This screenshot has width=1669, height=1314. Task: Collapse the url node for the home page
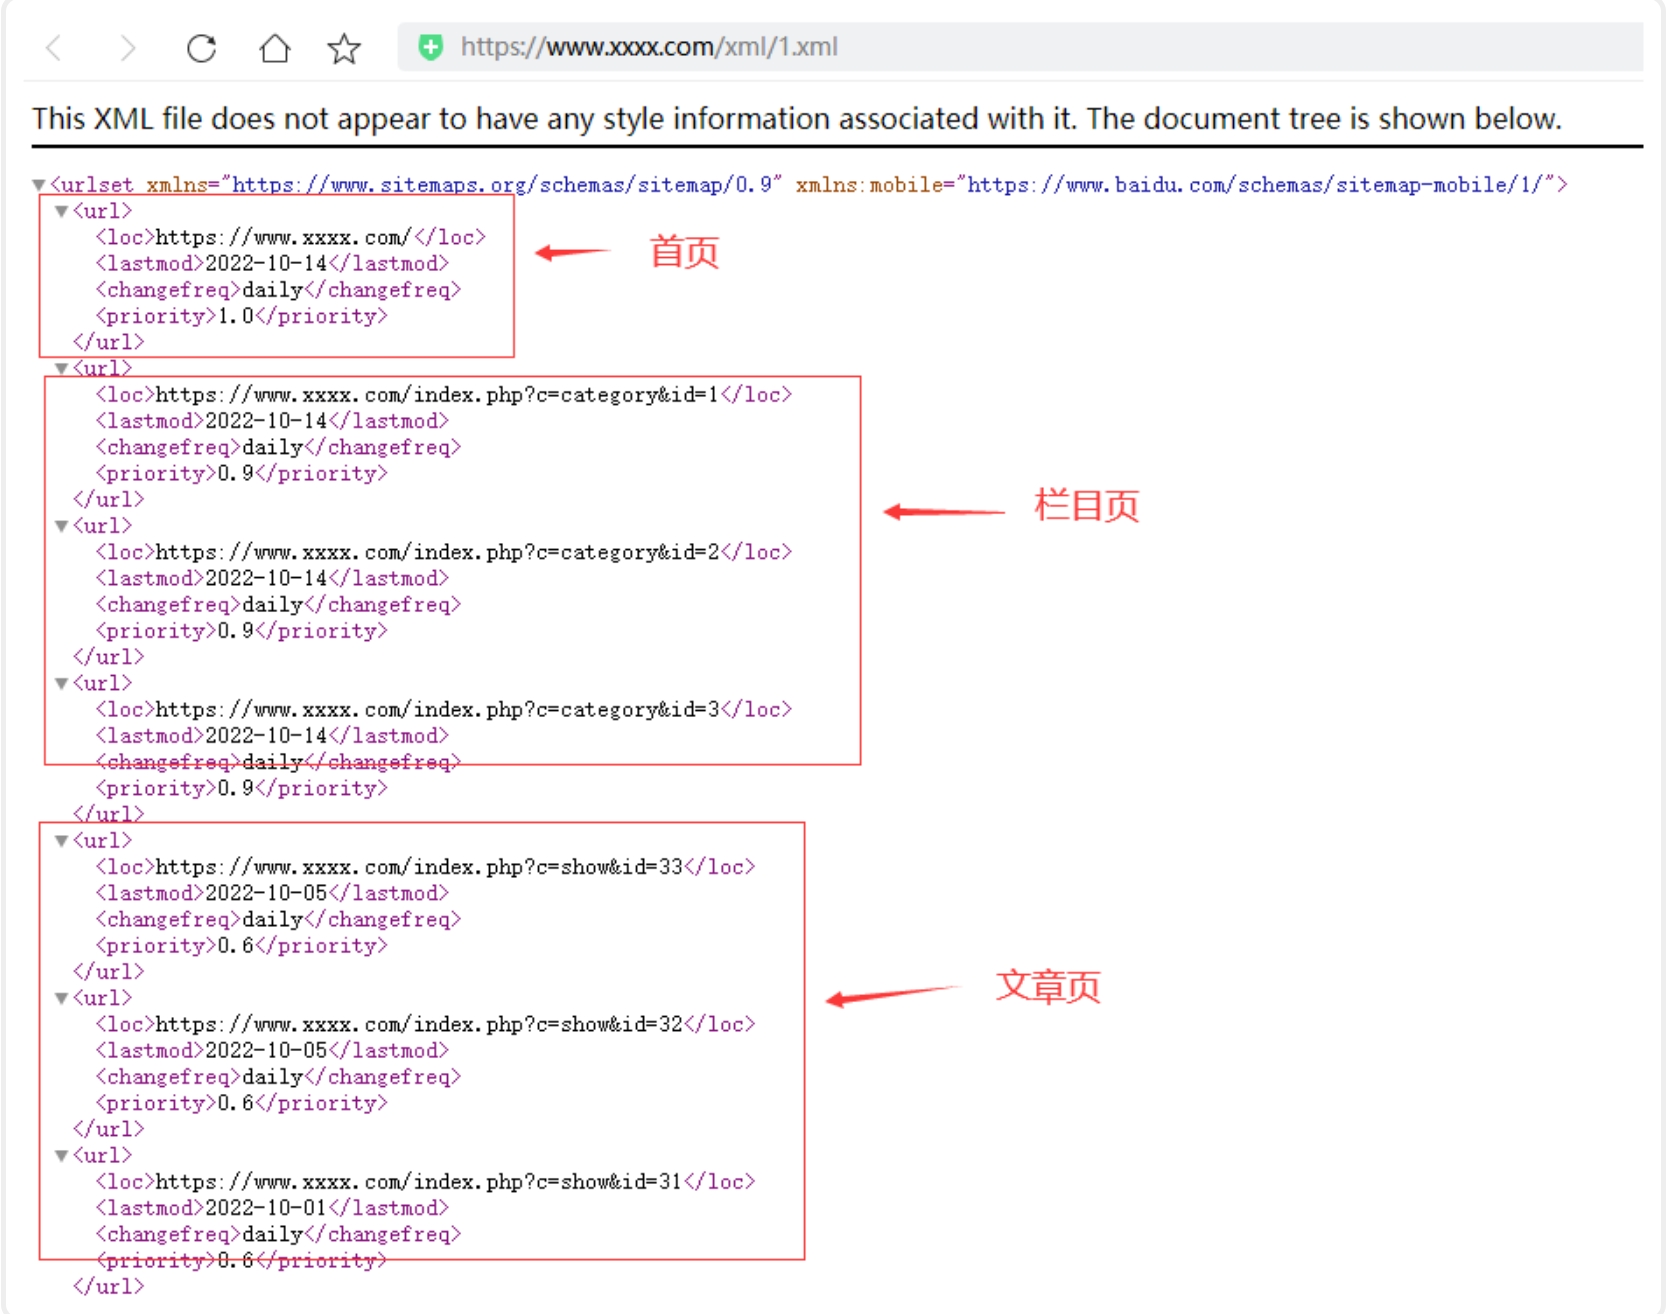click(62, 211)
